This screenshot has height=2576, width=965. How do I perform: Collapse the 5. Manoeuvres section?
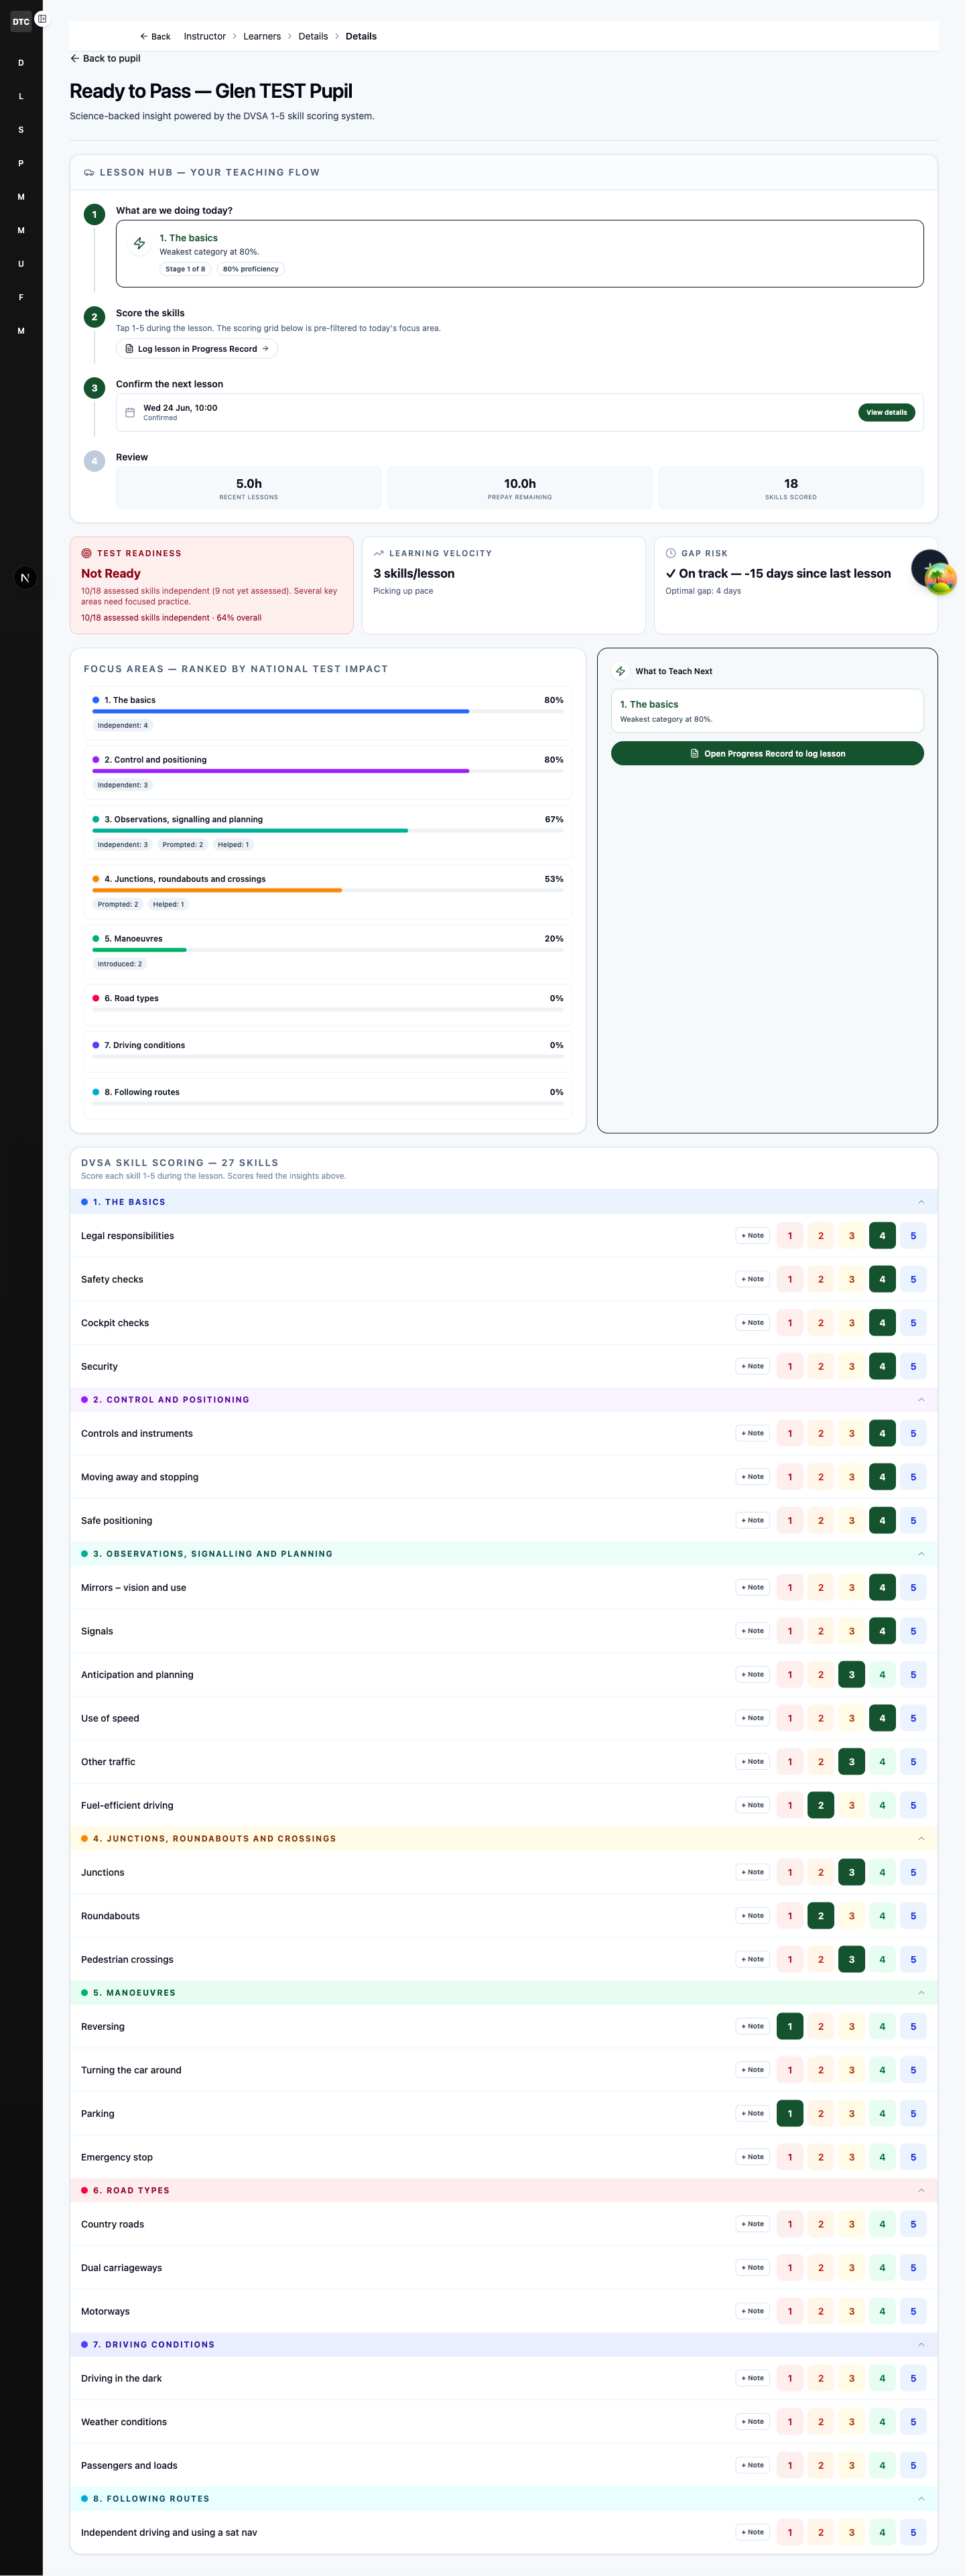921,1993
